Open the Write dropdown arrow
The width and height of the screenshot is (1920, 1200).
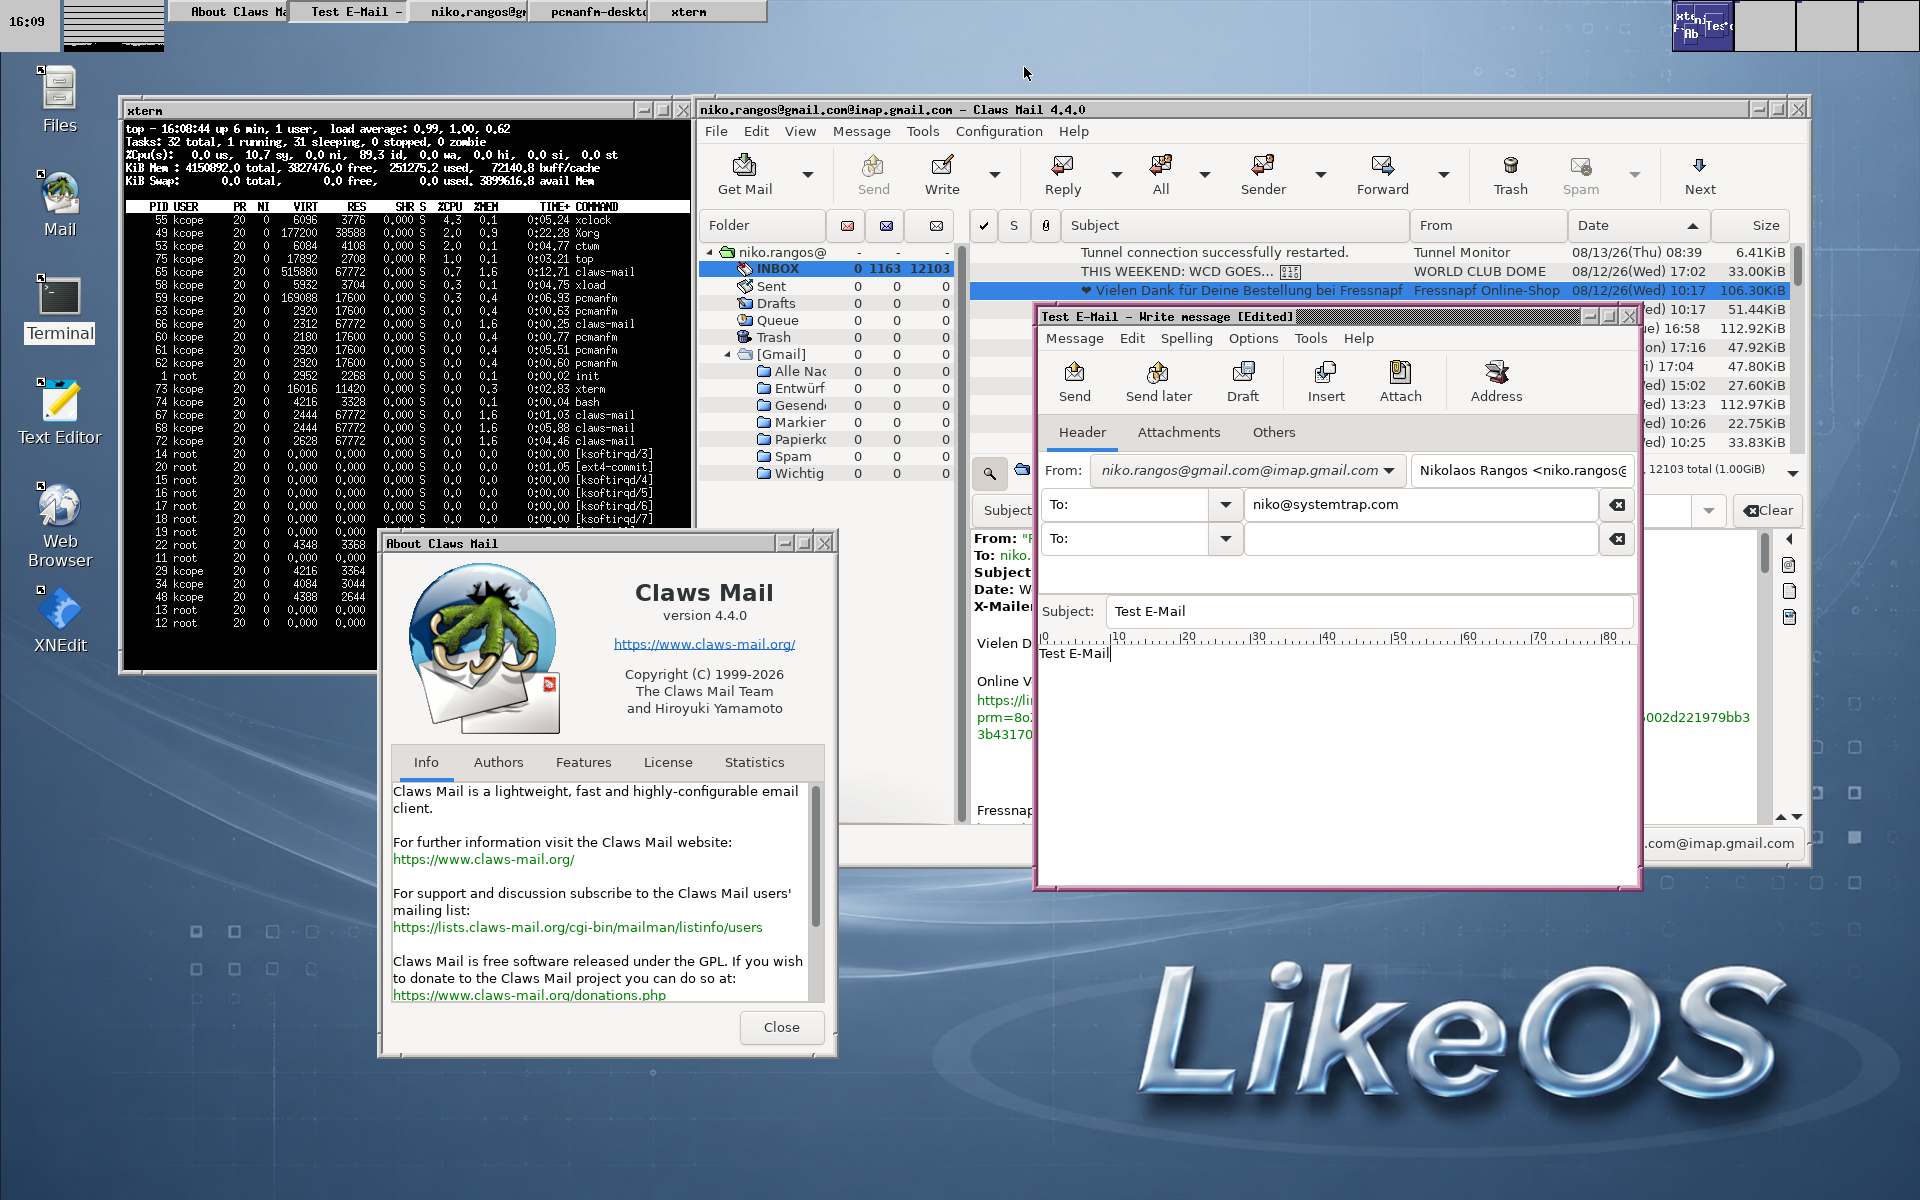pos(995,175)
